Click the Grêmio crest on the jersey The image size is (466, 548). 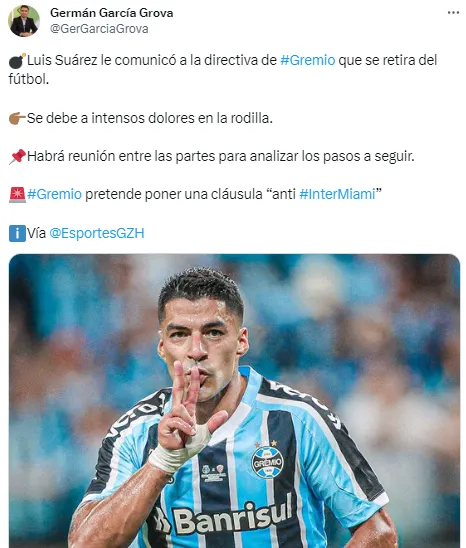click(267, 462)
